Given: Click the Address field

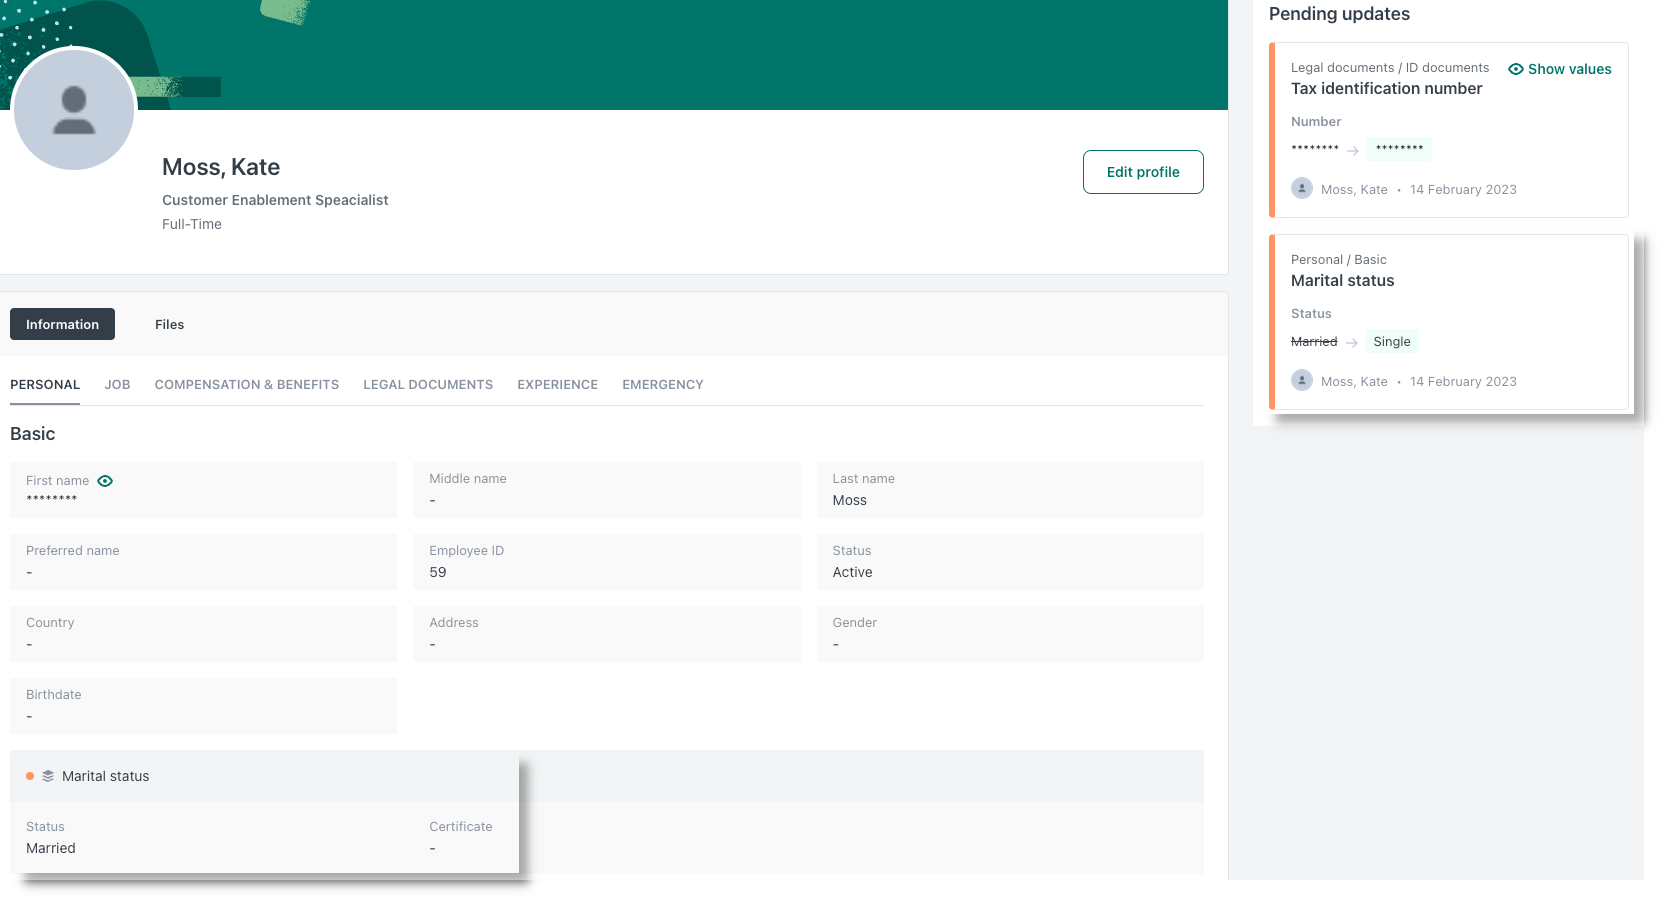Looking at the screenshot, I should coord(607,634).
